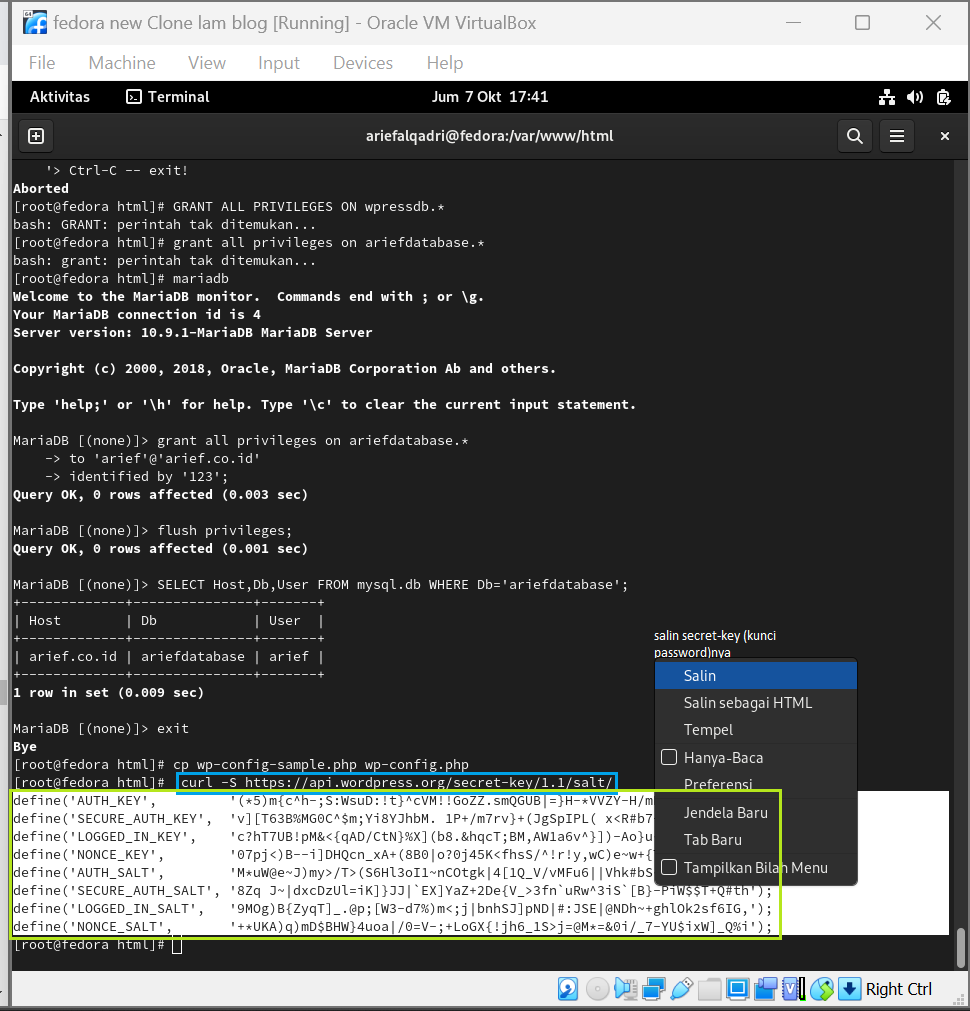970x1011 pixels.
Task: Click the hard disk activity indicator icon
Action: click(568, 988)
